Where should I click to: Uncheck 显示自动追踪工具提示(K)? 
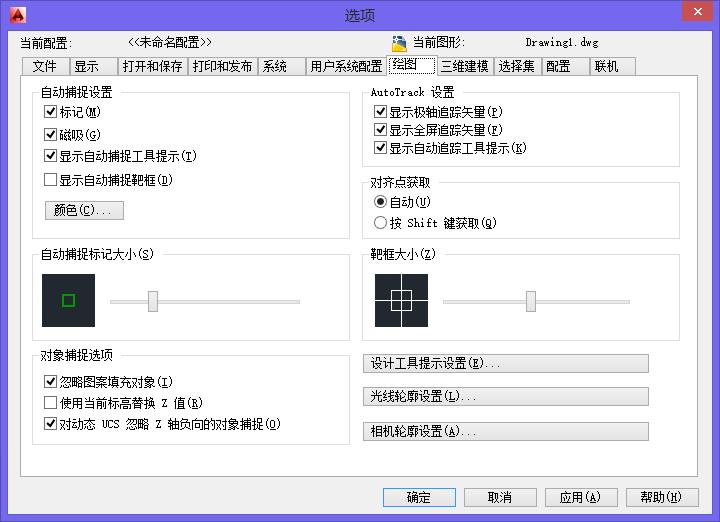pyautogui.click(x=380, y=148)
